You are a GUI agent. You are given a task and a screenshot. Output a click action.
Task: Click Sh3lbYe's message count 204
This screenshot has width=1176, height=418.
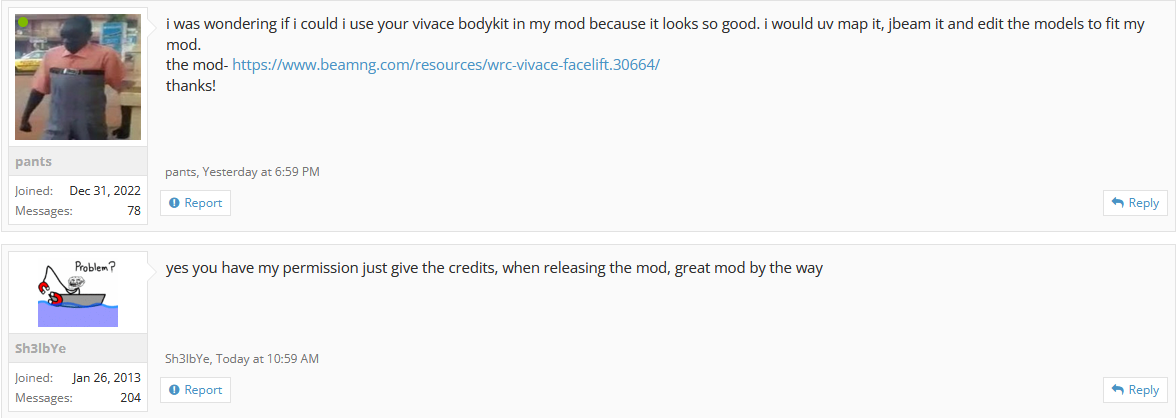pyautogui.click(x=130, y=398)
